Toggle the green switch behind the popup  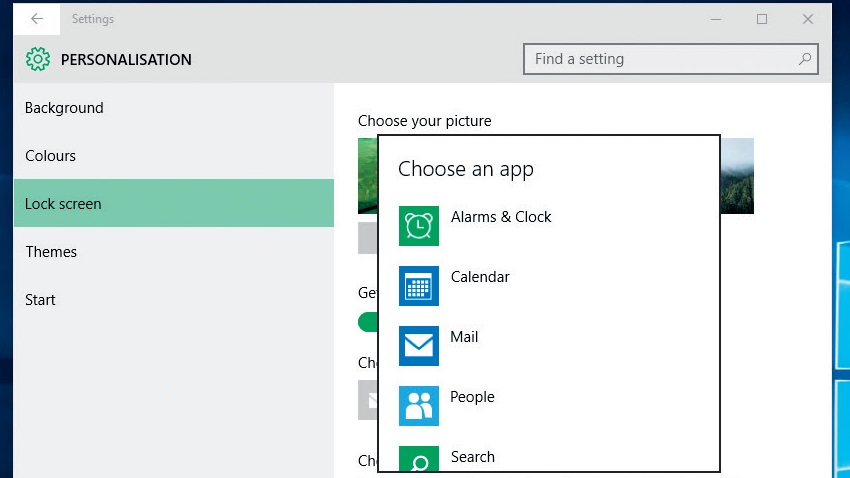click(x=368, y=322)
